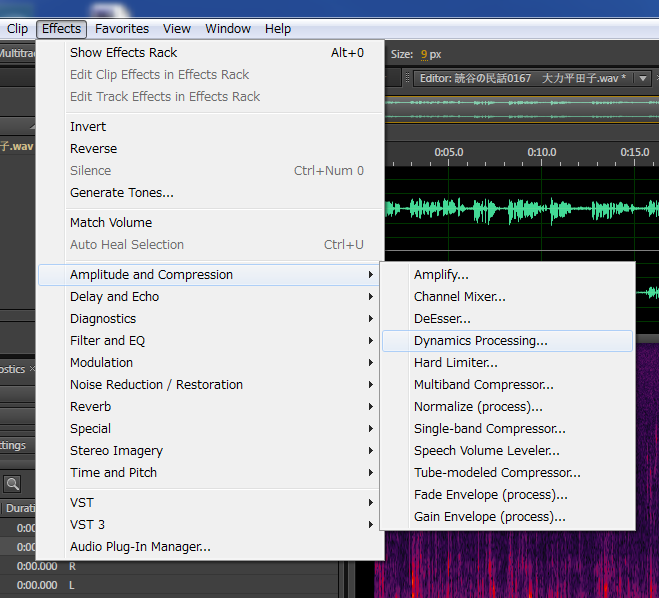Open the Clip menu
659x598 pixels.
17,29
